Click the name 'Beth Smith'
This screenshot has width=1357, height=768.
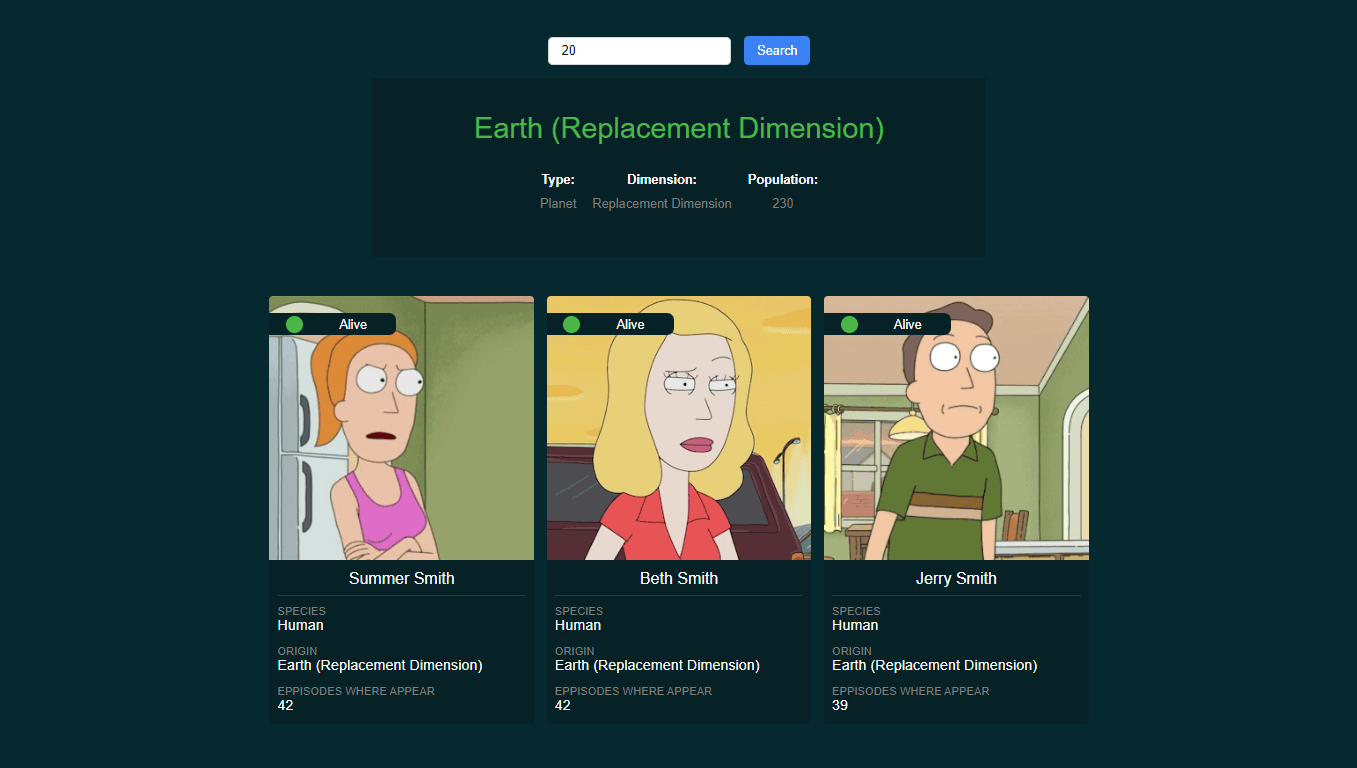pos(678,578)
